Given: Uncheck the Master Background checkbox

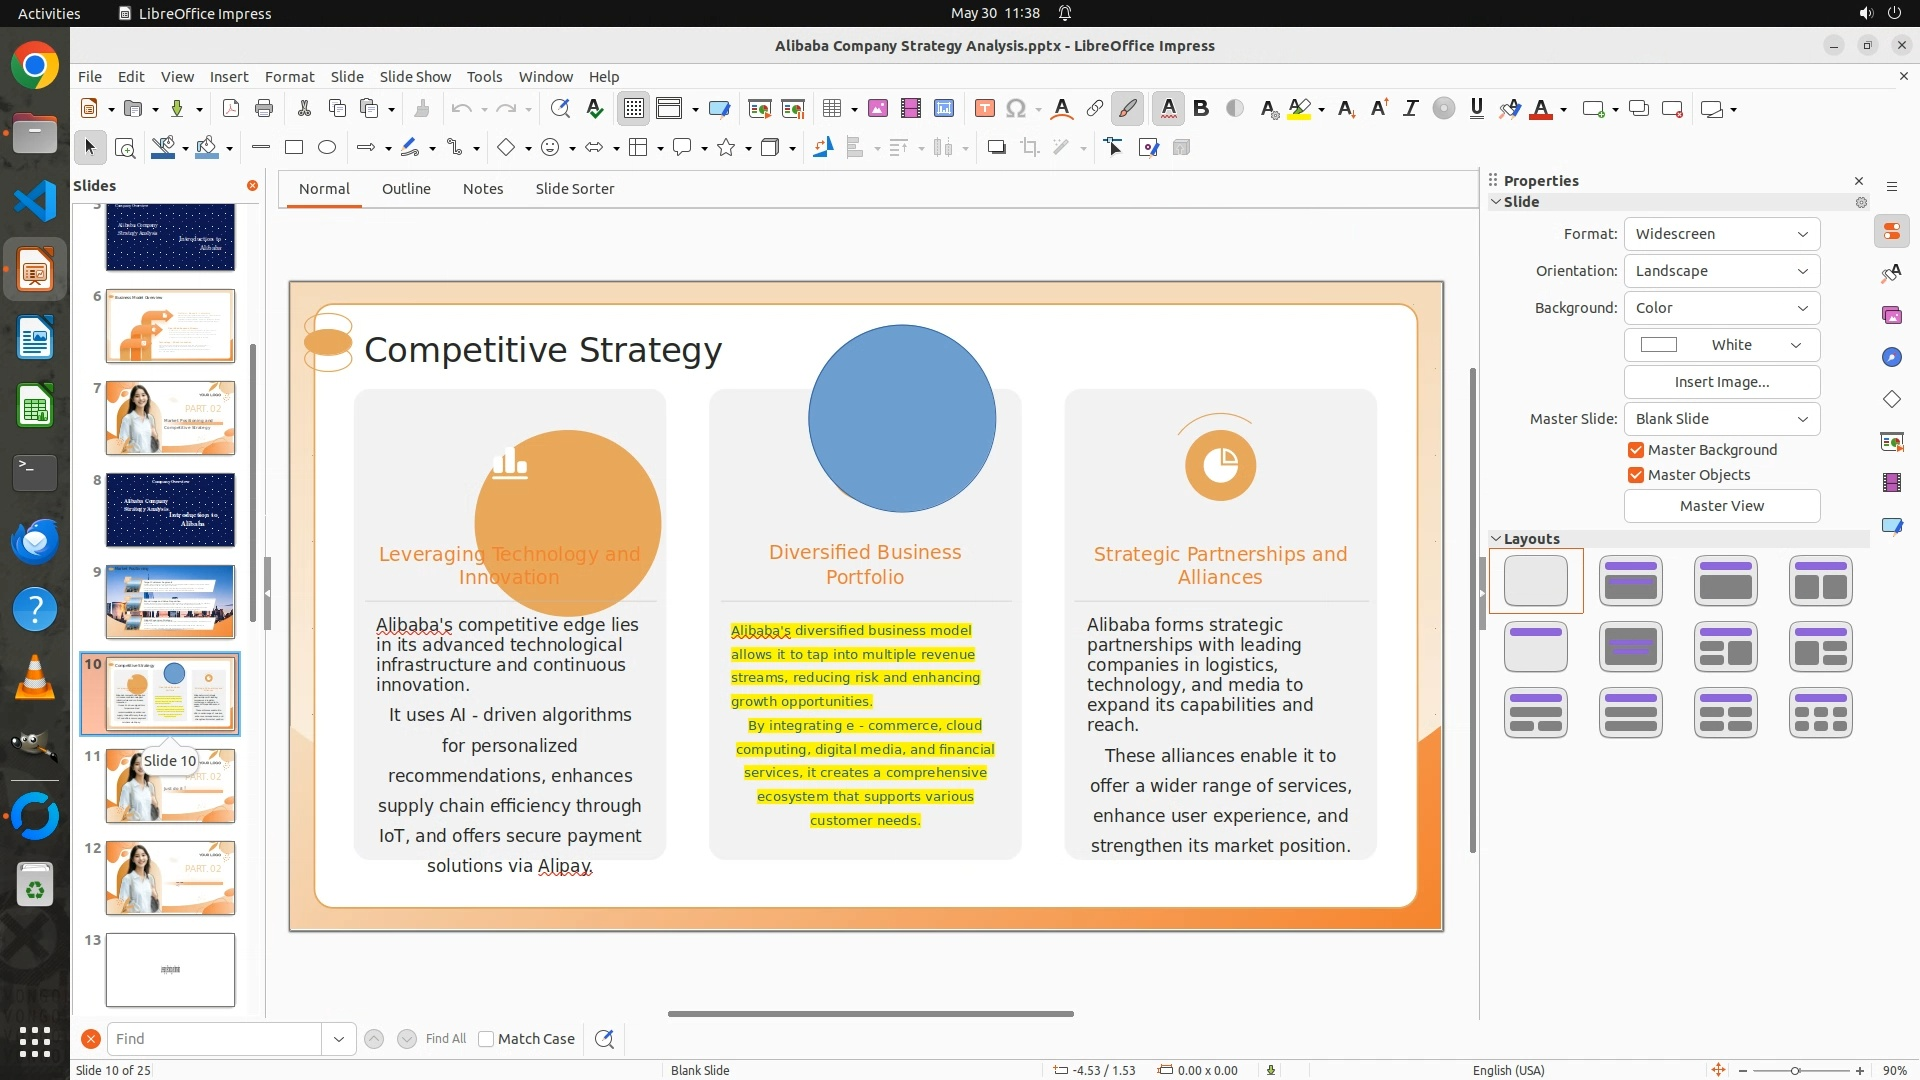Looking at the screenshot, I should 1636,450.
